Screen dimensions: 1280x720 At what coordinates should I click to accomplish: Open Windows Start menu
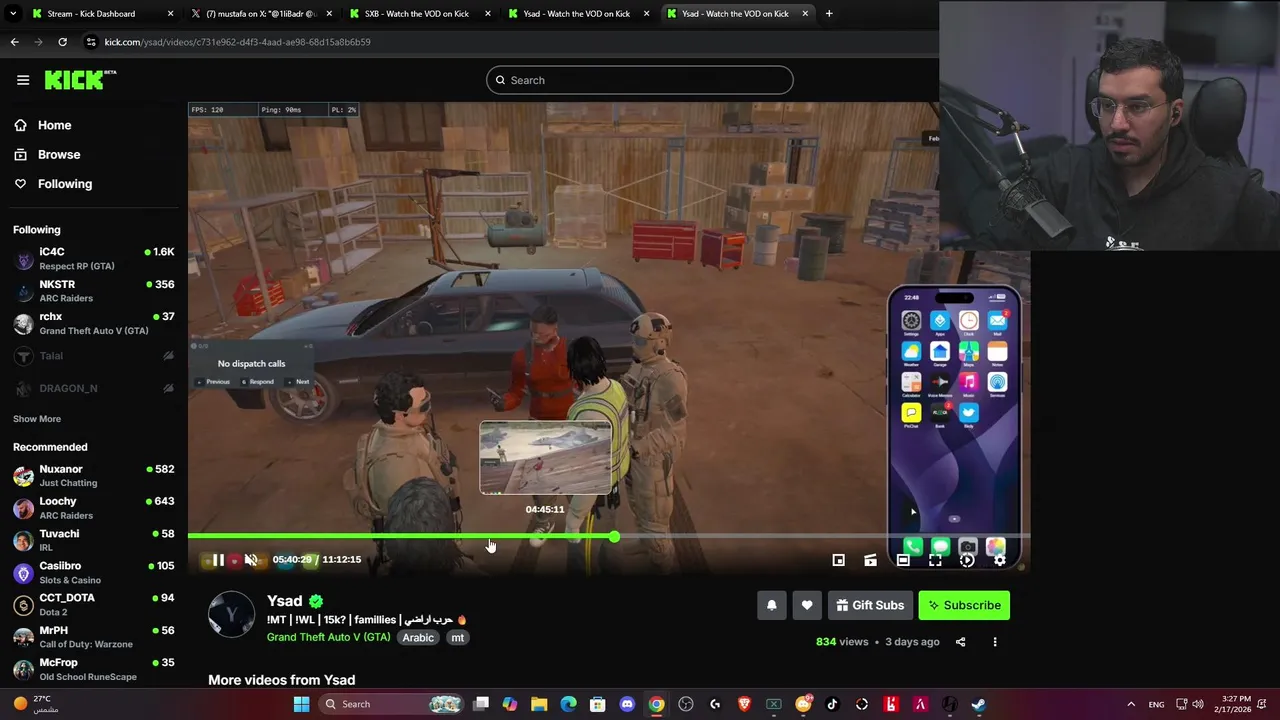[x=301, y=704]
